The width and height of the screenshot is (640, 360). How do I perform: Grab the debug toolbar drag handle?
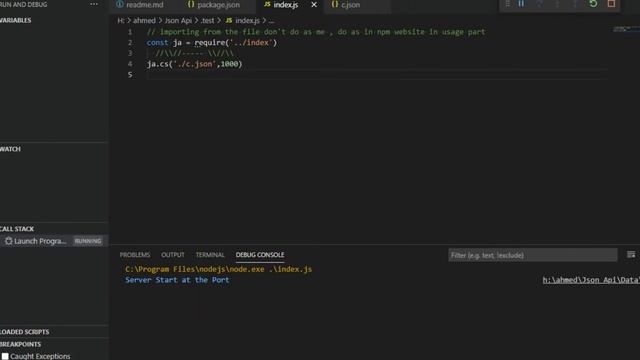(x=507, y=4)
